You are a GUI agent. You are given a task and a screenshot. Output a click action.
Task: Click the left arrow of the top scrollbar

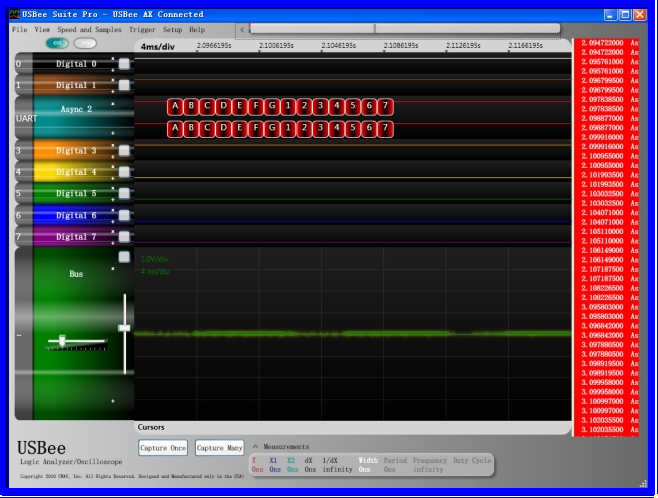[x=242, y=29]
